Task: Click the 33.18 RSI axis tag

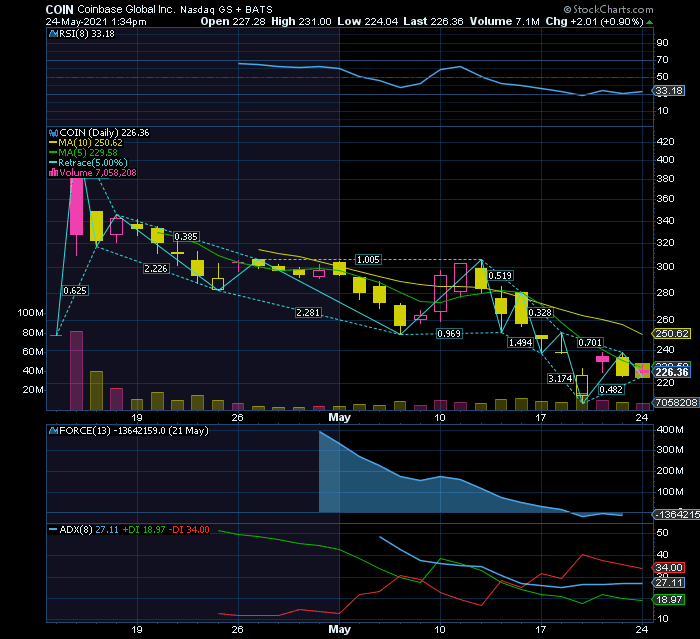Action: pos(669,91)
